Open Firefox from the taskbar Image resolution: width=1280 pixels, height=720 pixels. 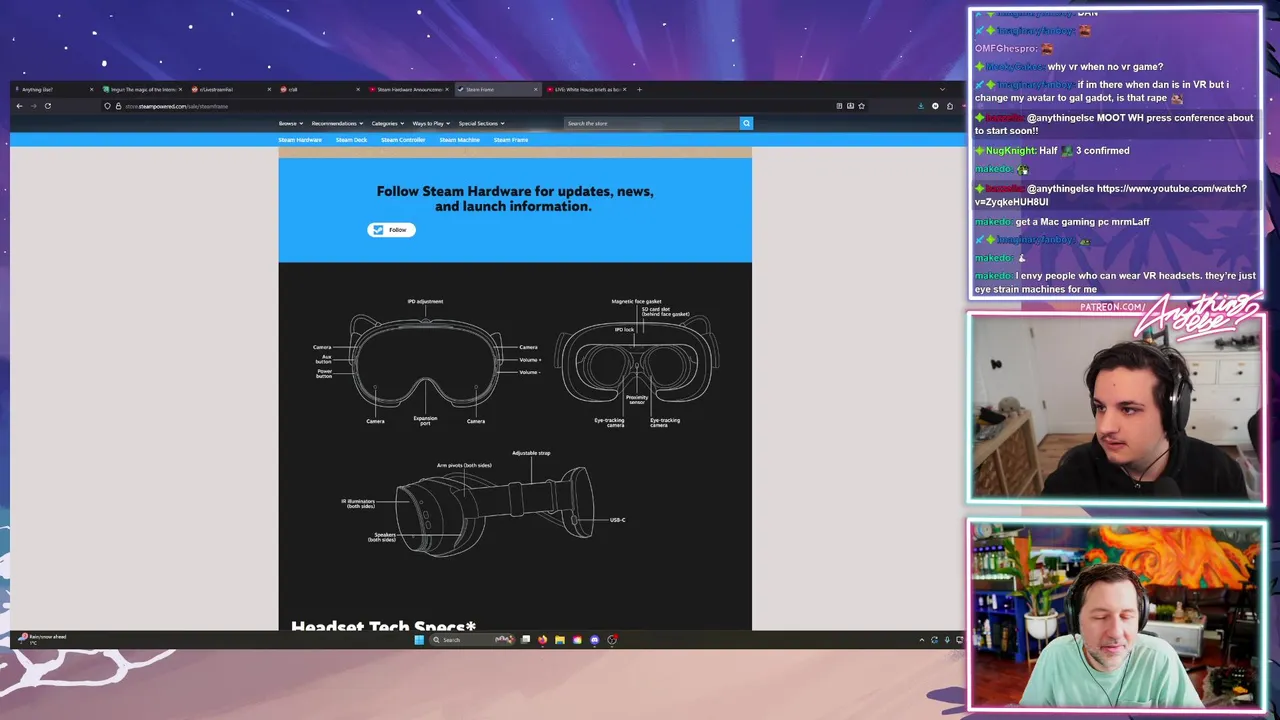[x=543, y=640]
